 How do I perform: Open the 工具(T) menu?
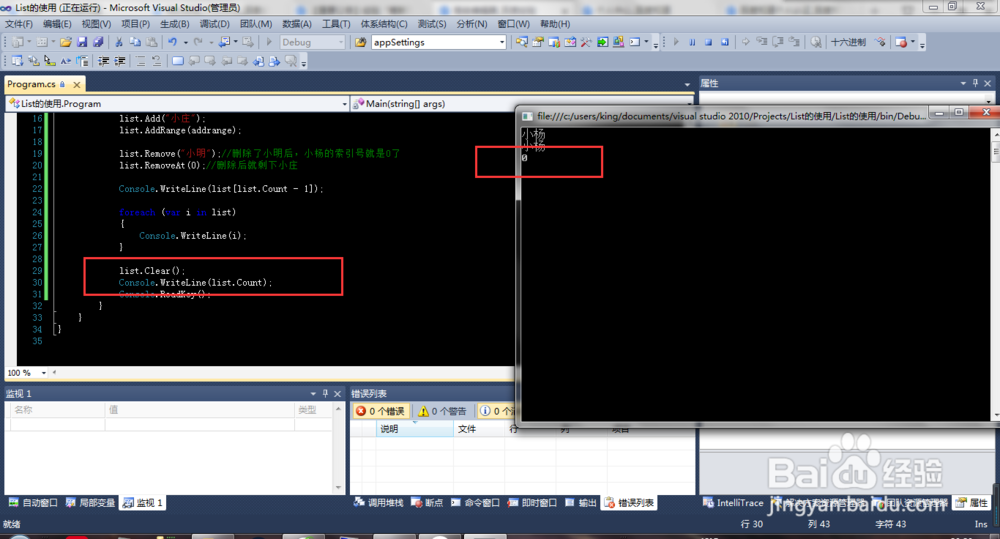(x=336, y=24)
